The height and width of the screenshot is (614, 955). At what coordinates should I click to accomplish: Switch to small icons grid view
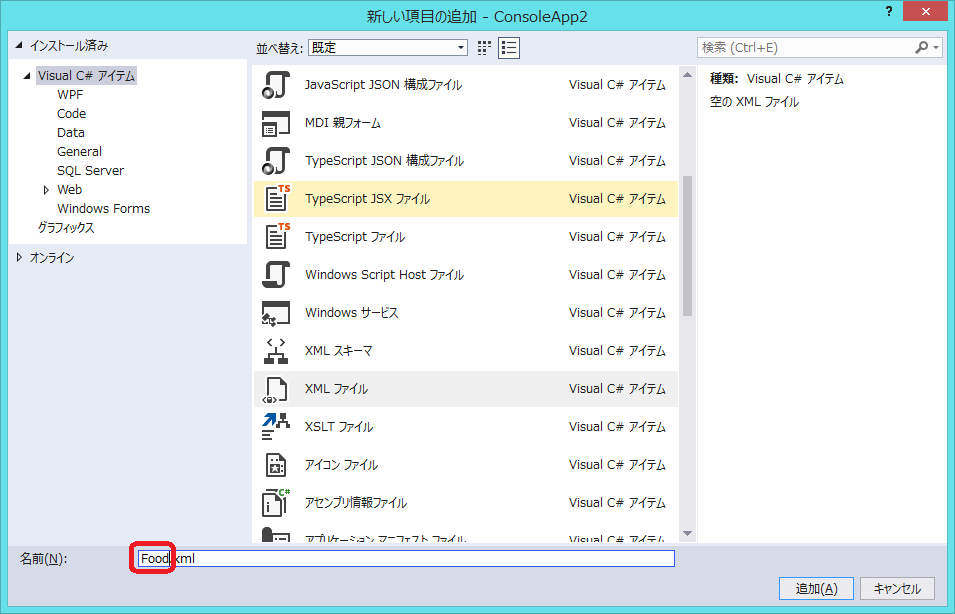click(x=484, y=48)
